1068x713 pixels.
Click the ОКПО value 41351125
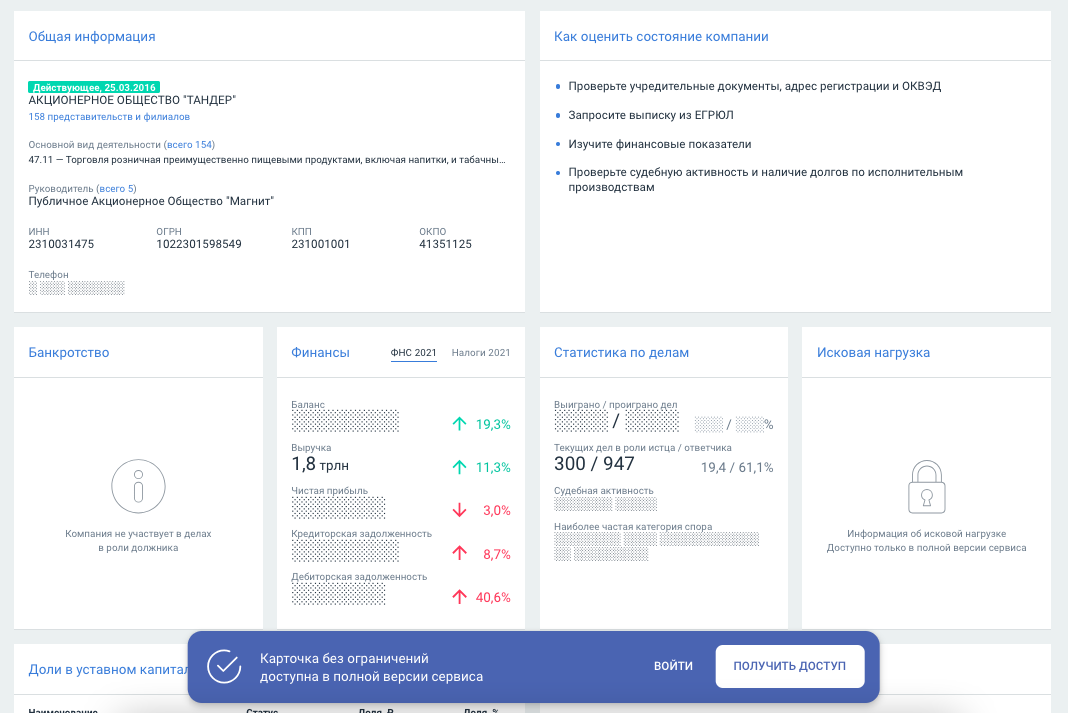445,244
